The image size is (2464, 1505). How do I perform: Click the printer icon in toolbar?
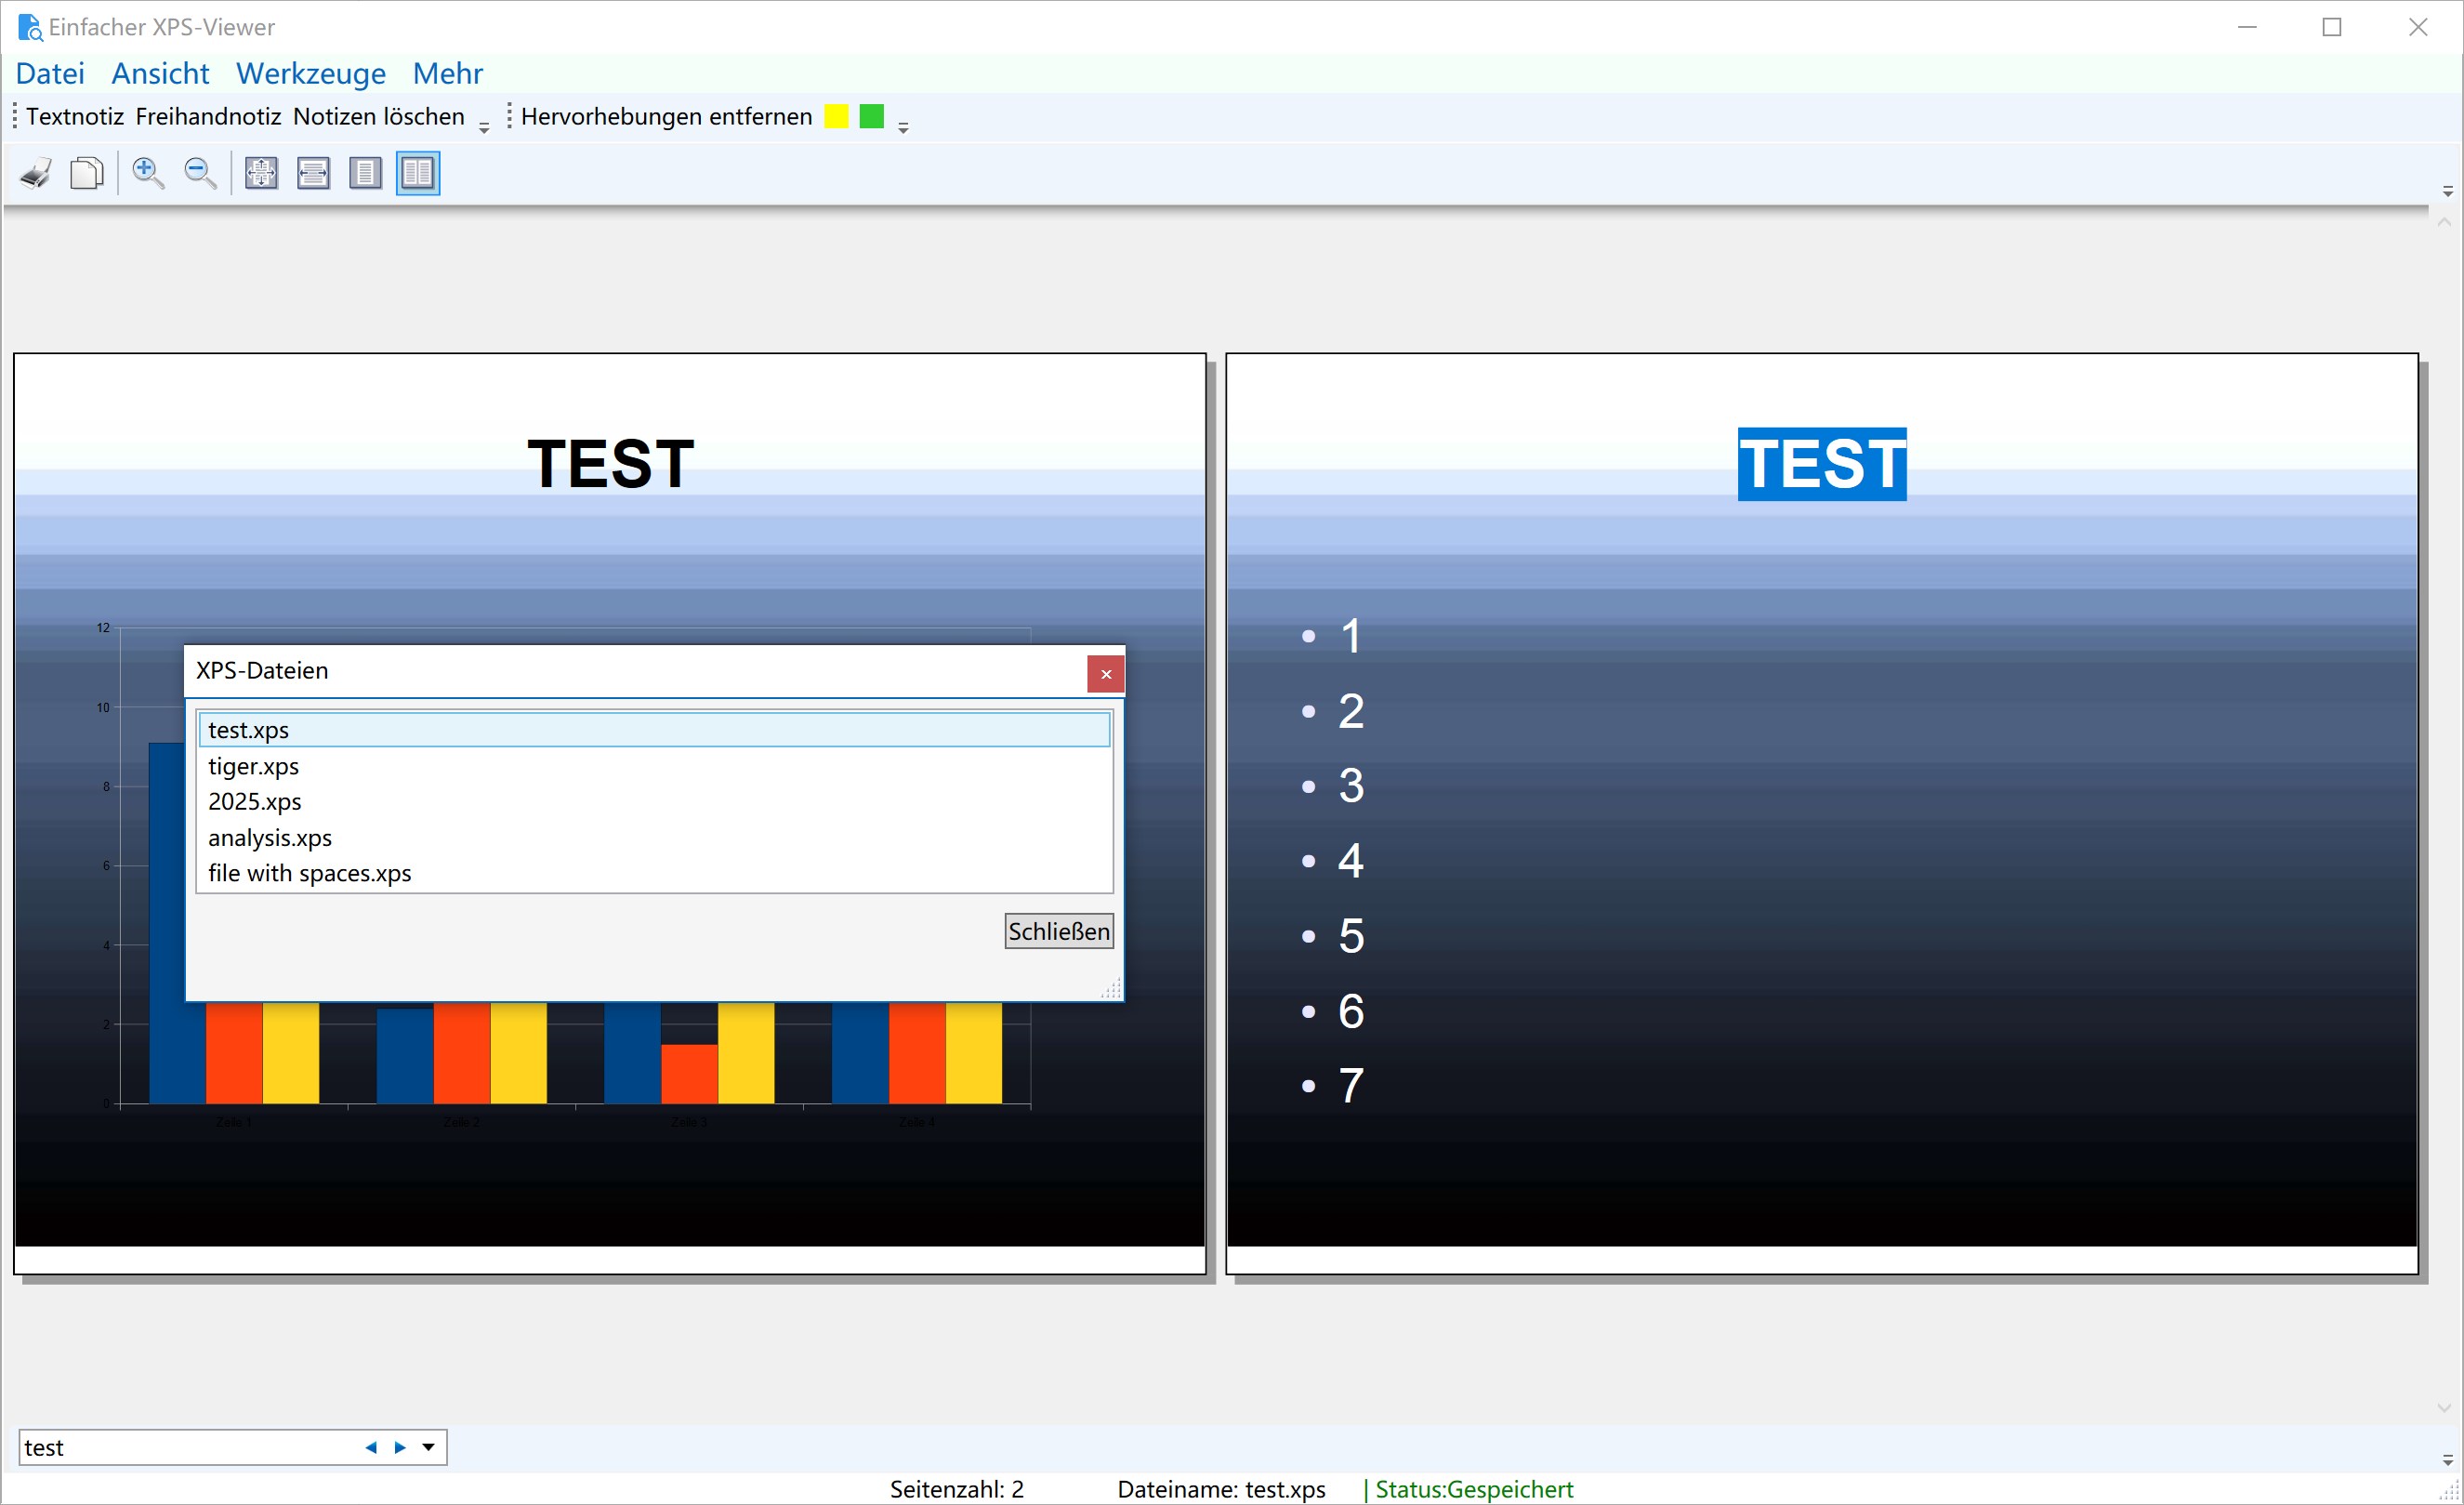click(x=36, y=173)
